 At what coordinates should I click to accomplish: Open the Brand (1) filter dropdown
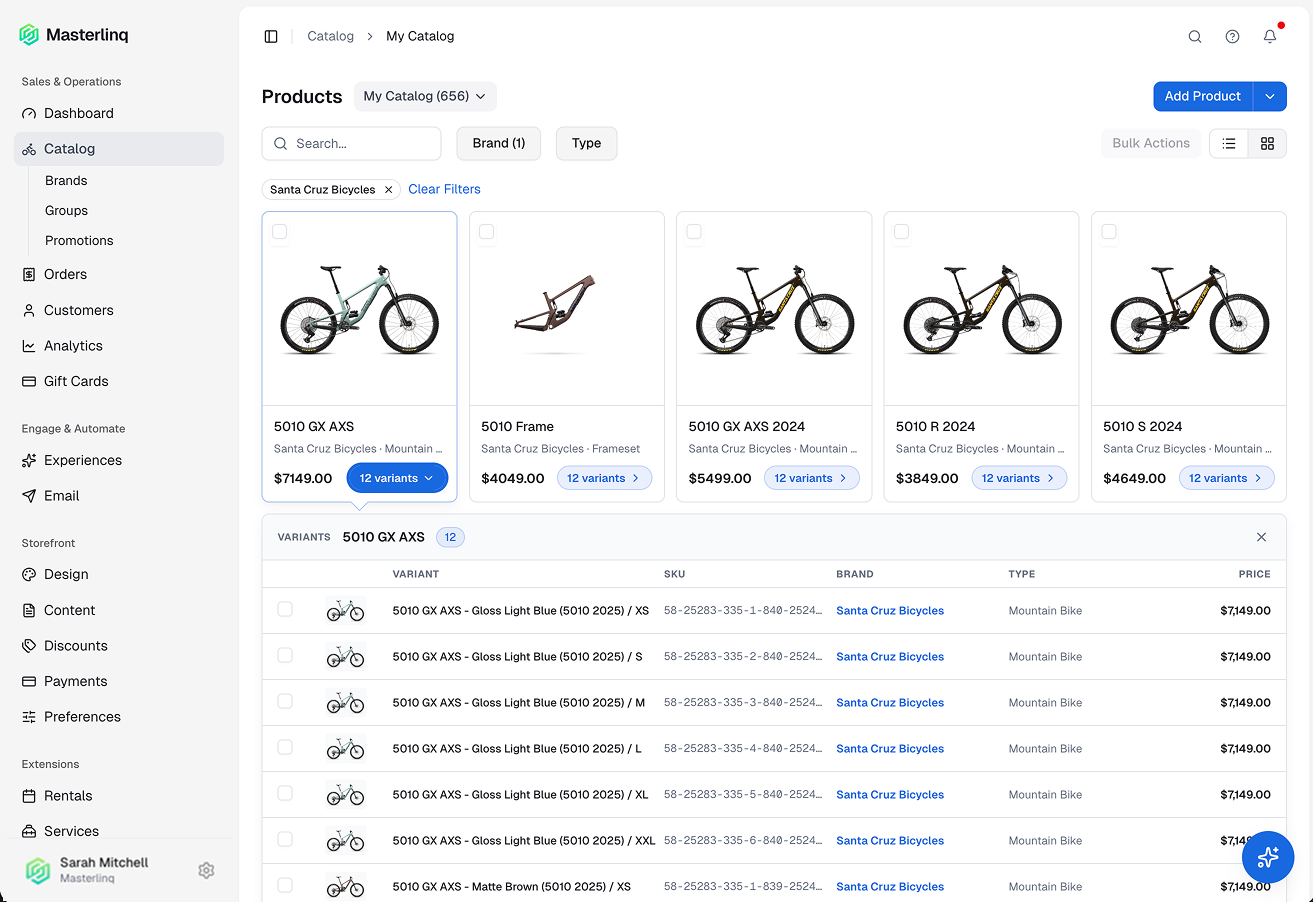(x=499, y=143)
